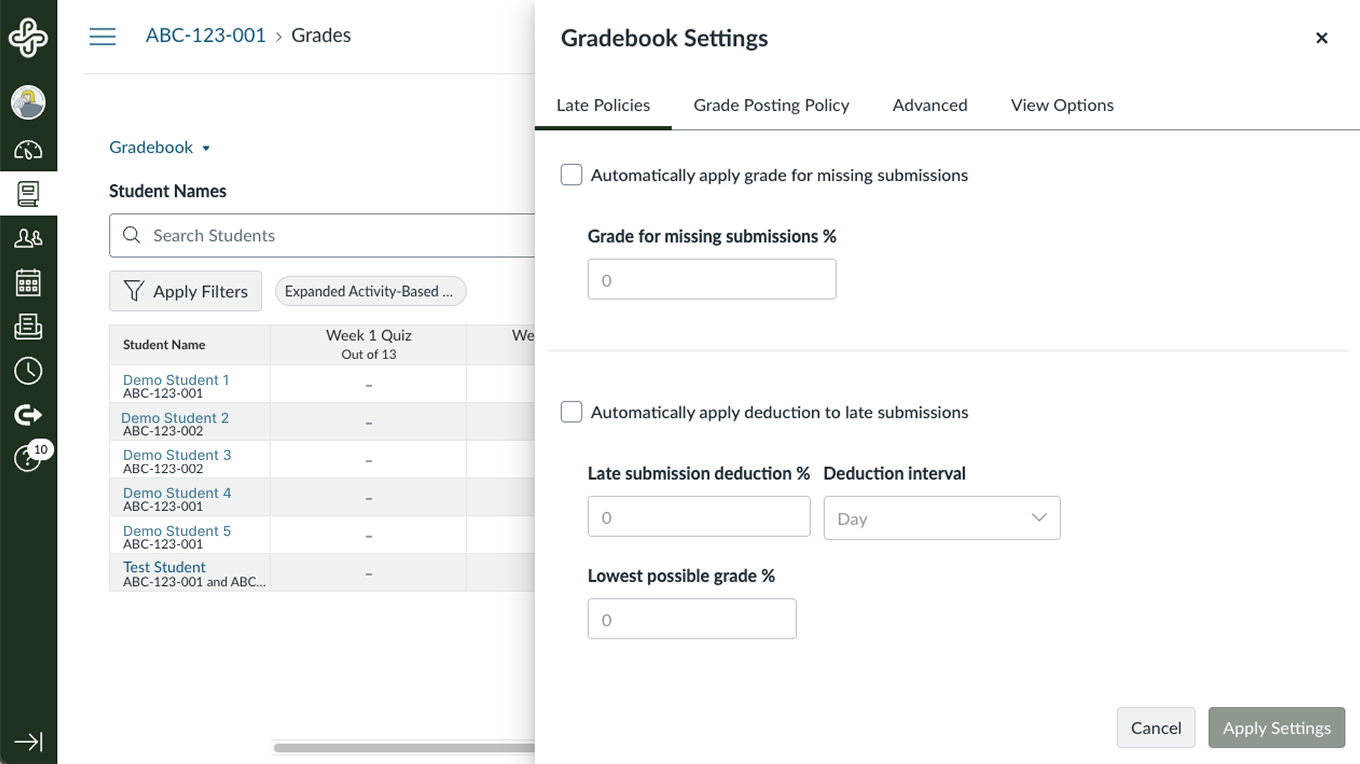Enable automatically apply grade for missing submissions
The height and width of the screenshot is (764, 1360).
click(571, 174)
